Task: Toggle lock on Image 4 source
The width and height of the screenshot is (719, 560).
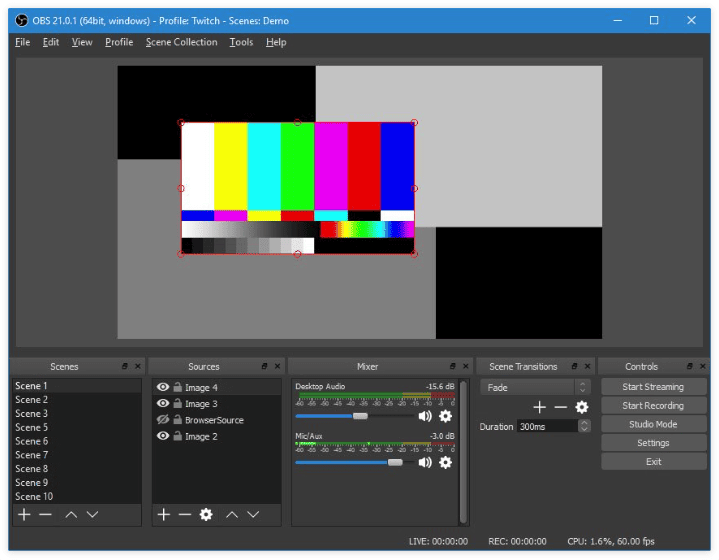Action: point(177,387)
